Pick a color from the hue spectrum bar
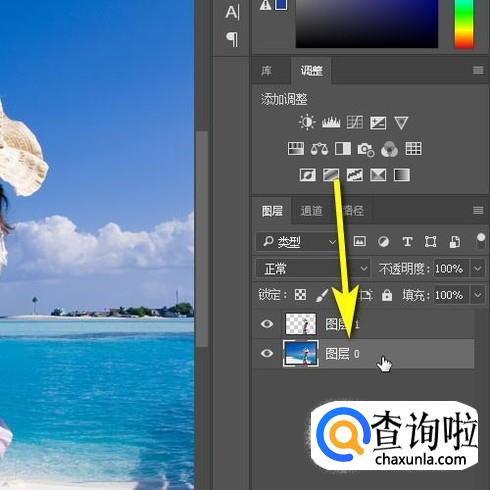 pyautogui.click(x=464, y=23)
